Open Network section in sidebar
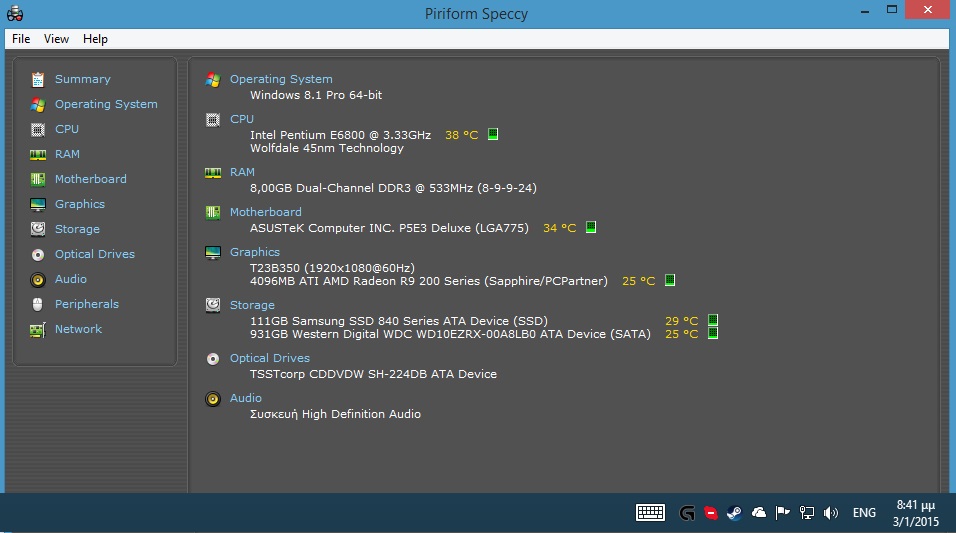956x533 pixels. point(78,329)
